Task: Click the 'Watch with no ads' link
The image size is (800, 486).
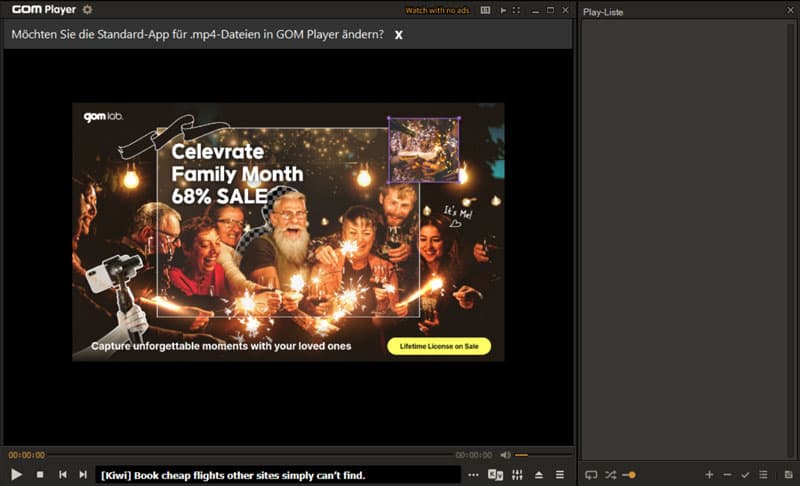Action: tap(437, 10)
